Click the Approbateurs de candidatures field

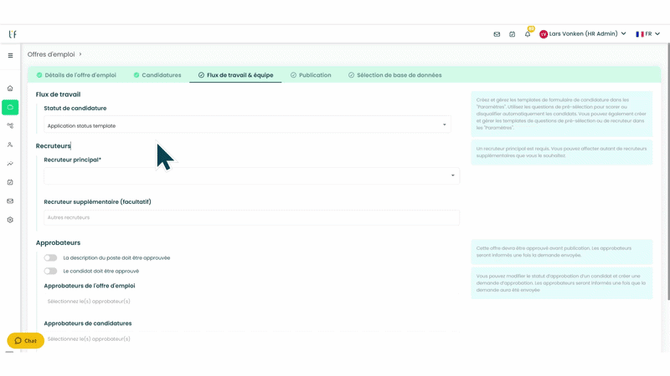coord(252,339)
